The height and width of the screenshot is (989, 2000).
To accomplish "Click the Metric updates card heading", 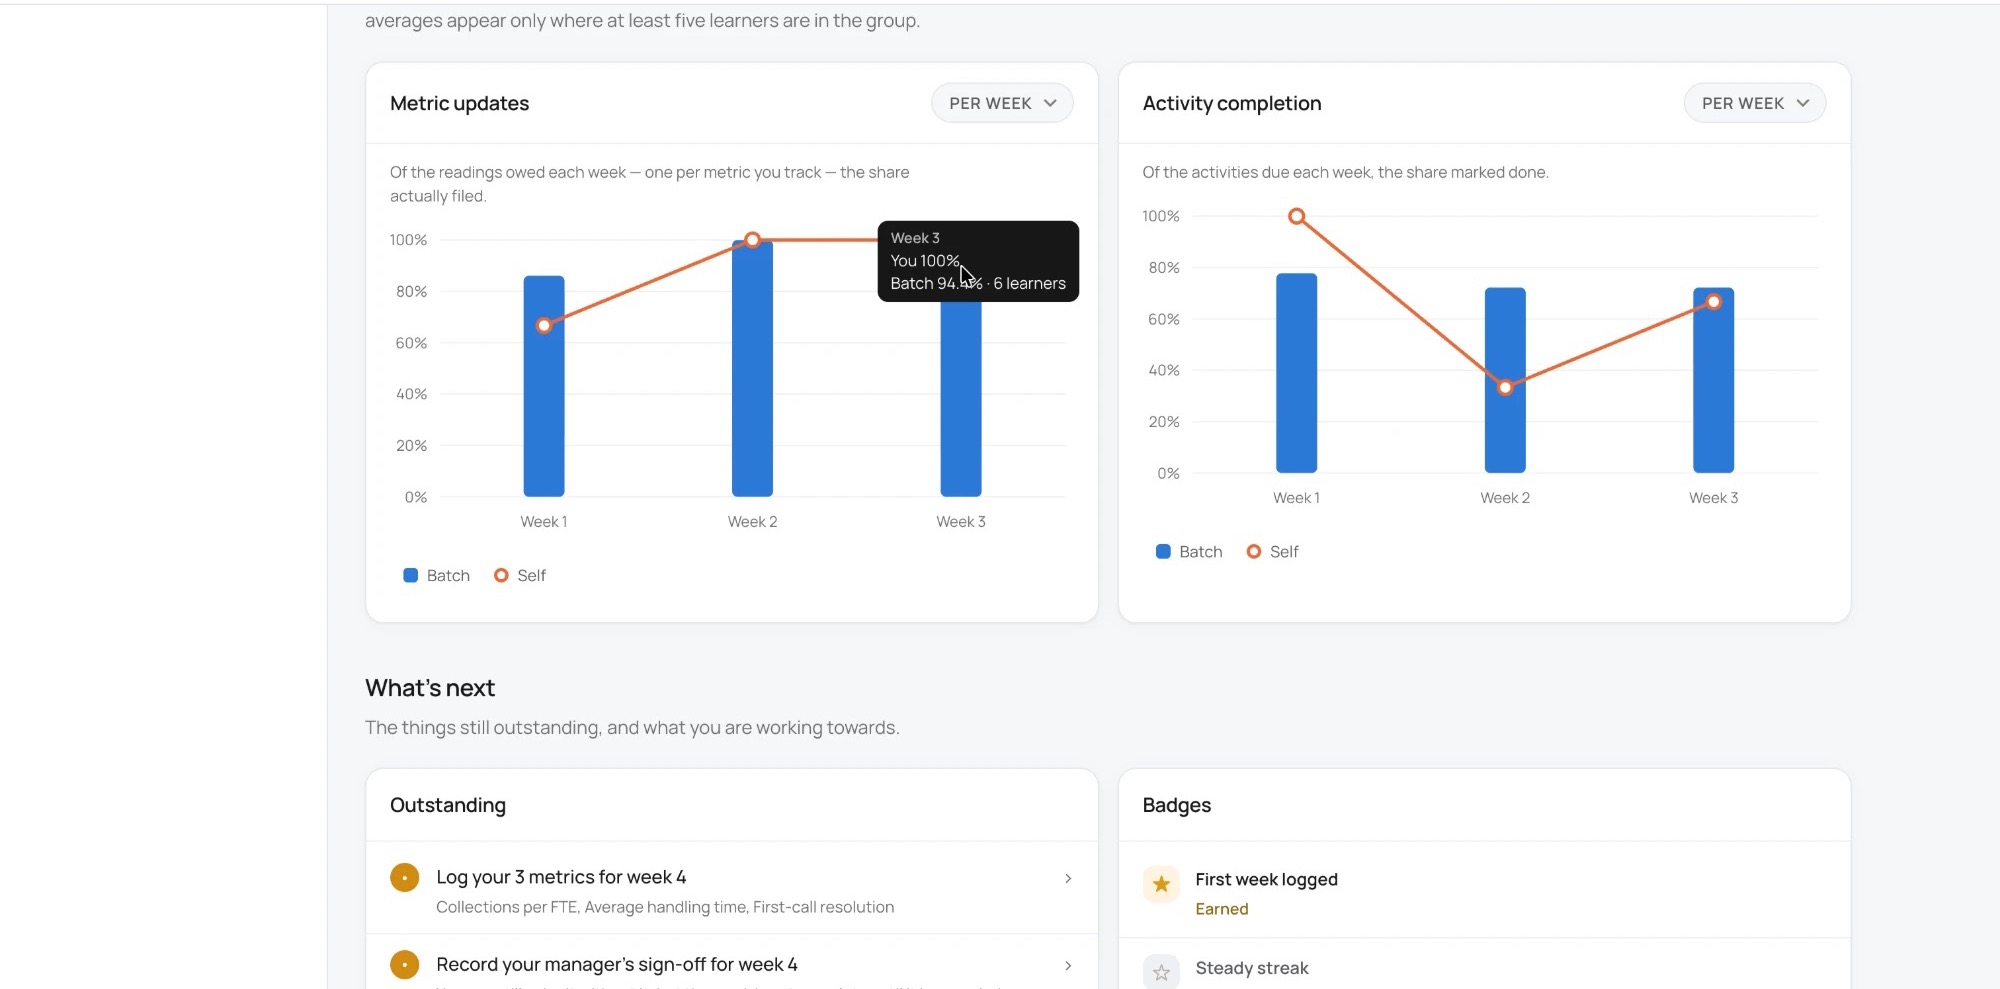I will tap(459, 103).
